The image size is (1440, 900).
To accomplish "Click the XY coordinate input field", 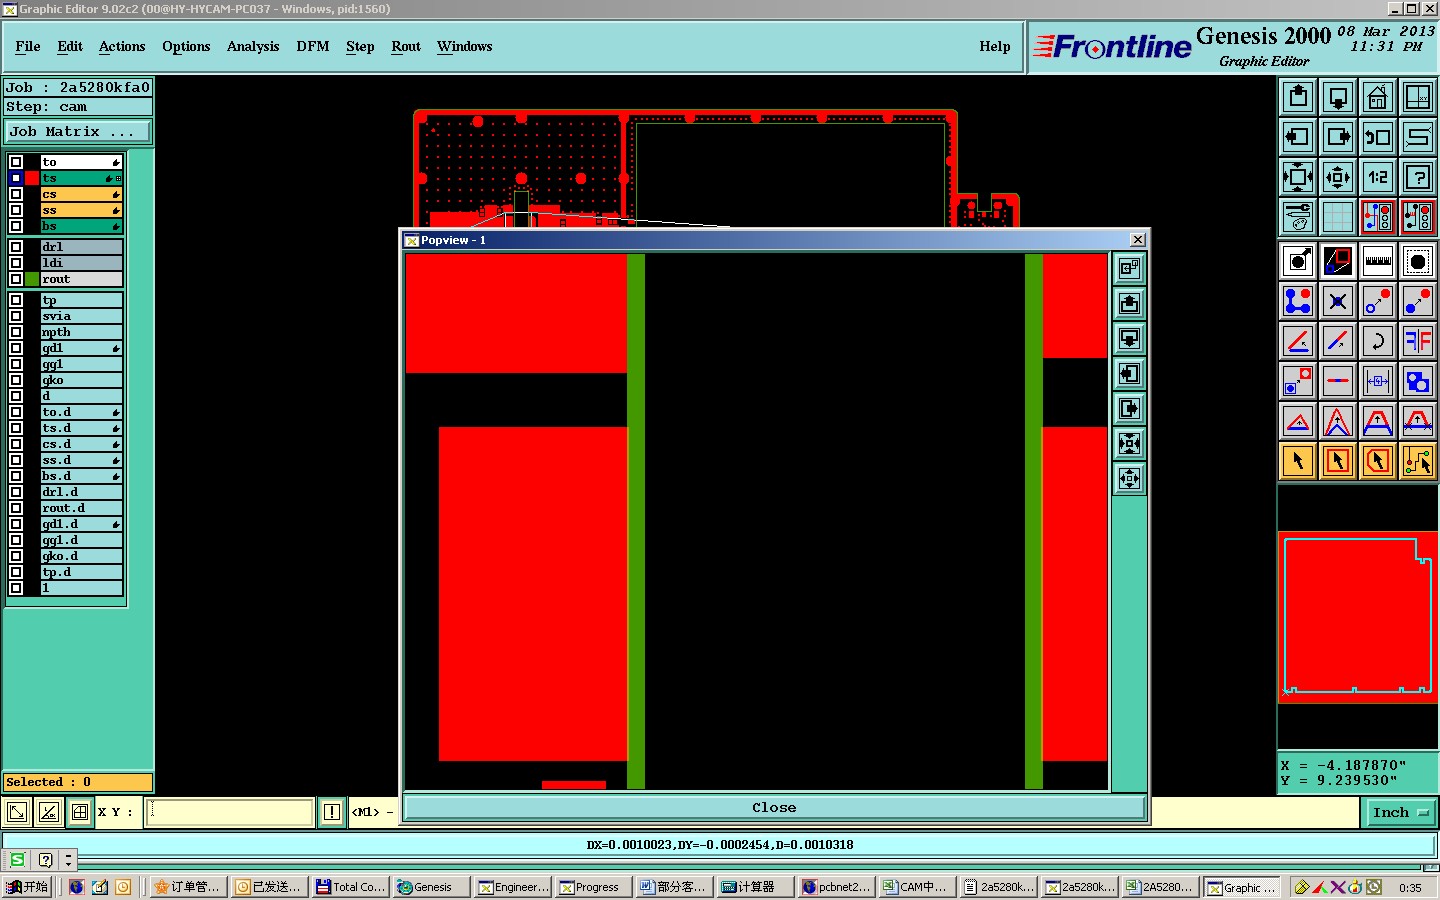I will click(230, 812).
